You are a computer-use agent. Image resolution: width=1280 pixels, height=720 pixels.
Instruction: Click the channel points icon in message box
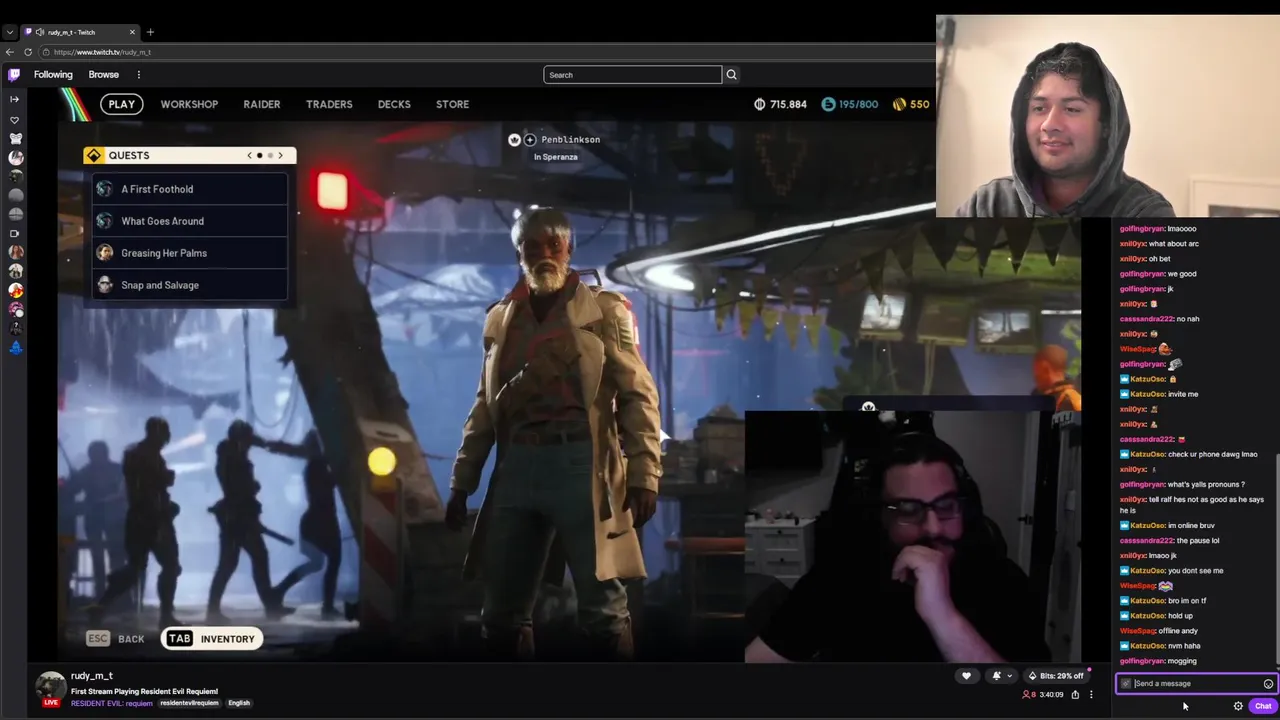(x=1126, y=684)
